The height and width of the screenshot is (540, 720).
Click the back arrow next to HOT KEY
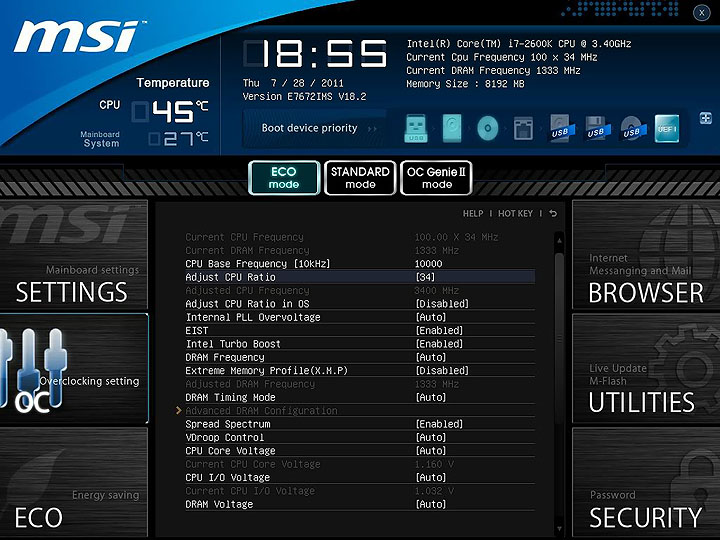pos(553,214)
